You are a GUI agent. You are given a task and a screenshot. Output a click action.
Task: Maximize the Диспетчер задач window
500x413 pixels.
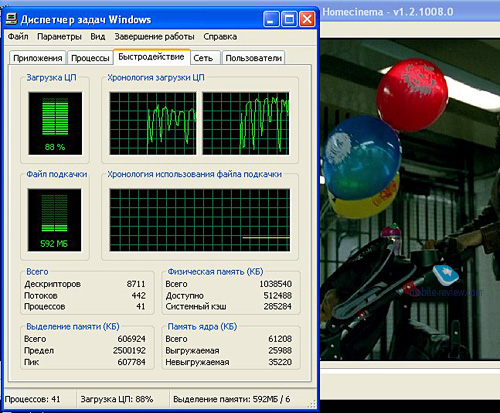(289, 19)
